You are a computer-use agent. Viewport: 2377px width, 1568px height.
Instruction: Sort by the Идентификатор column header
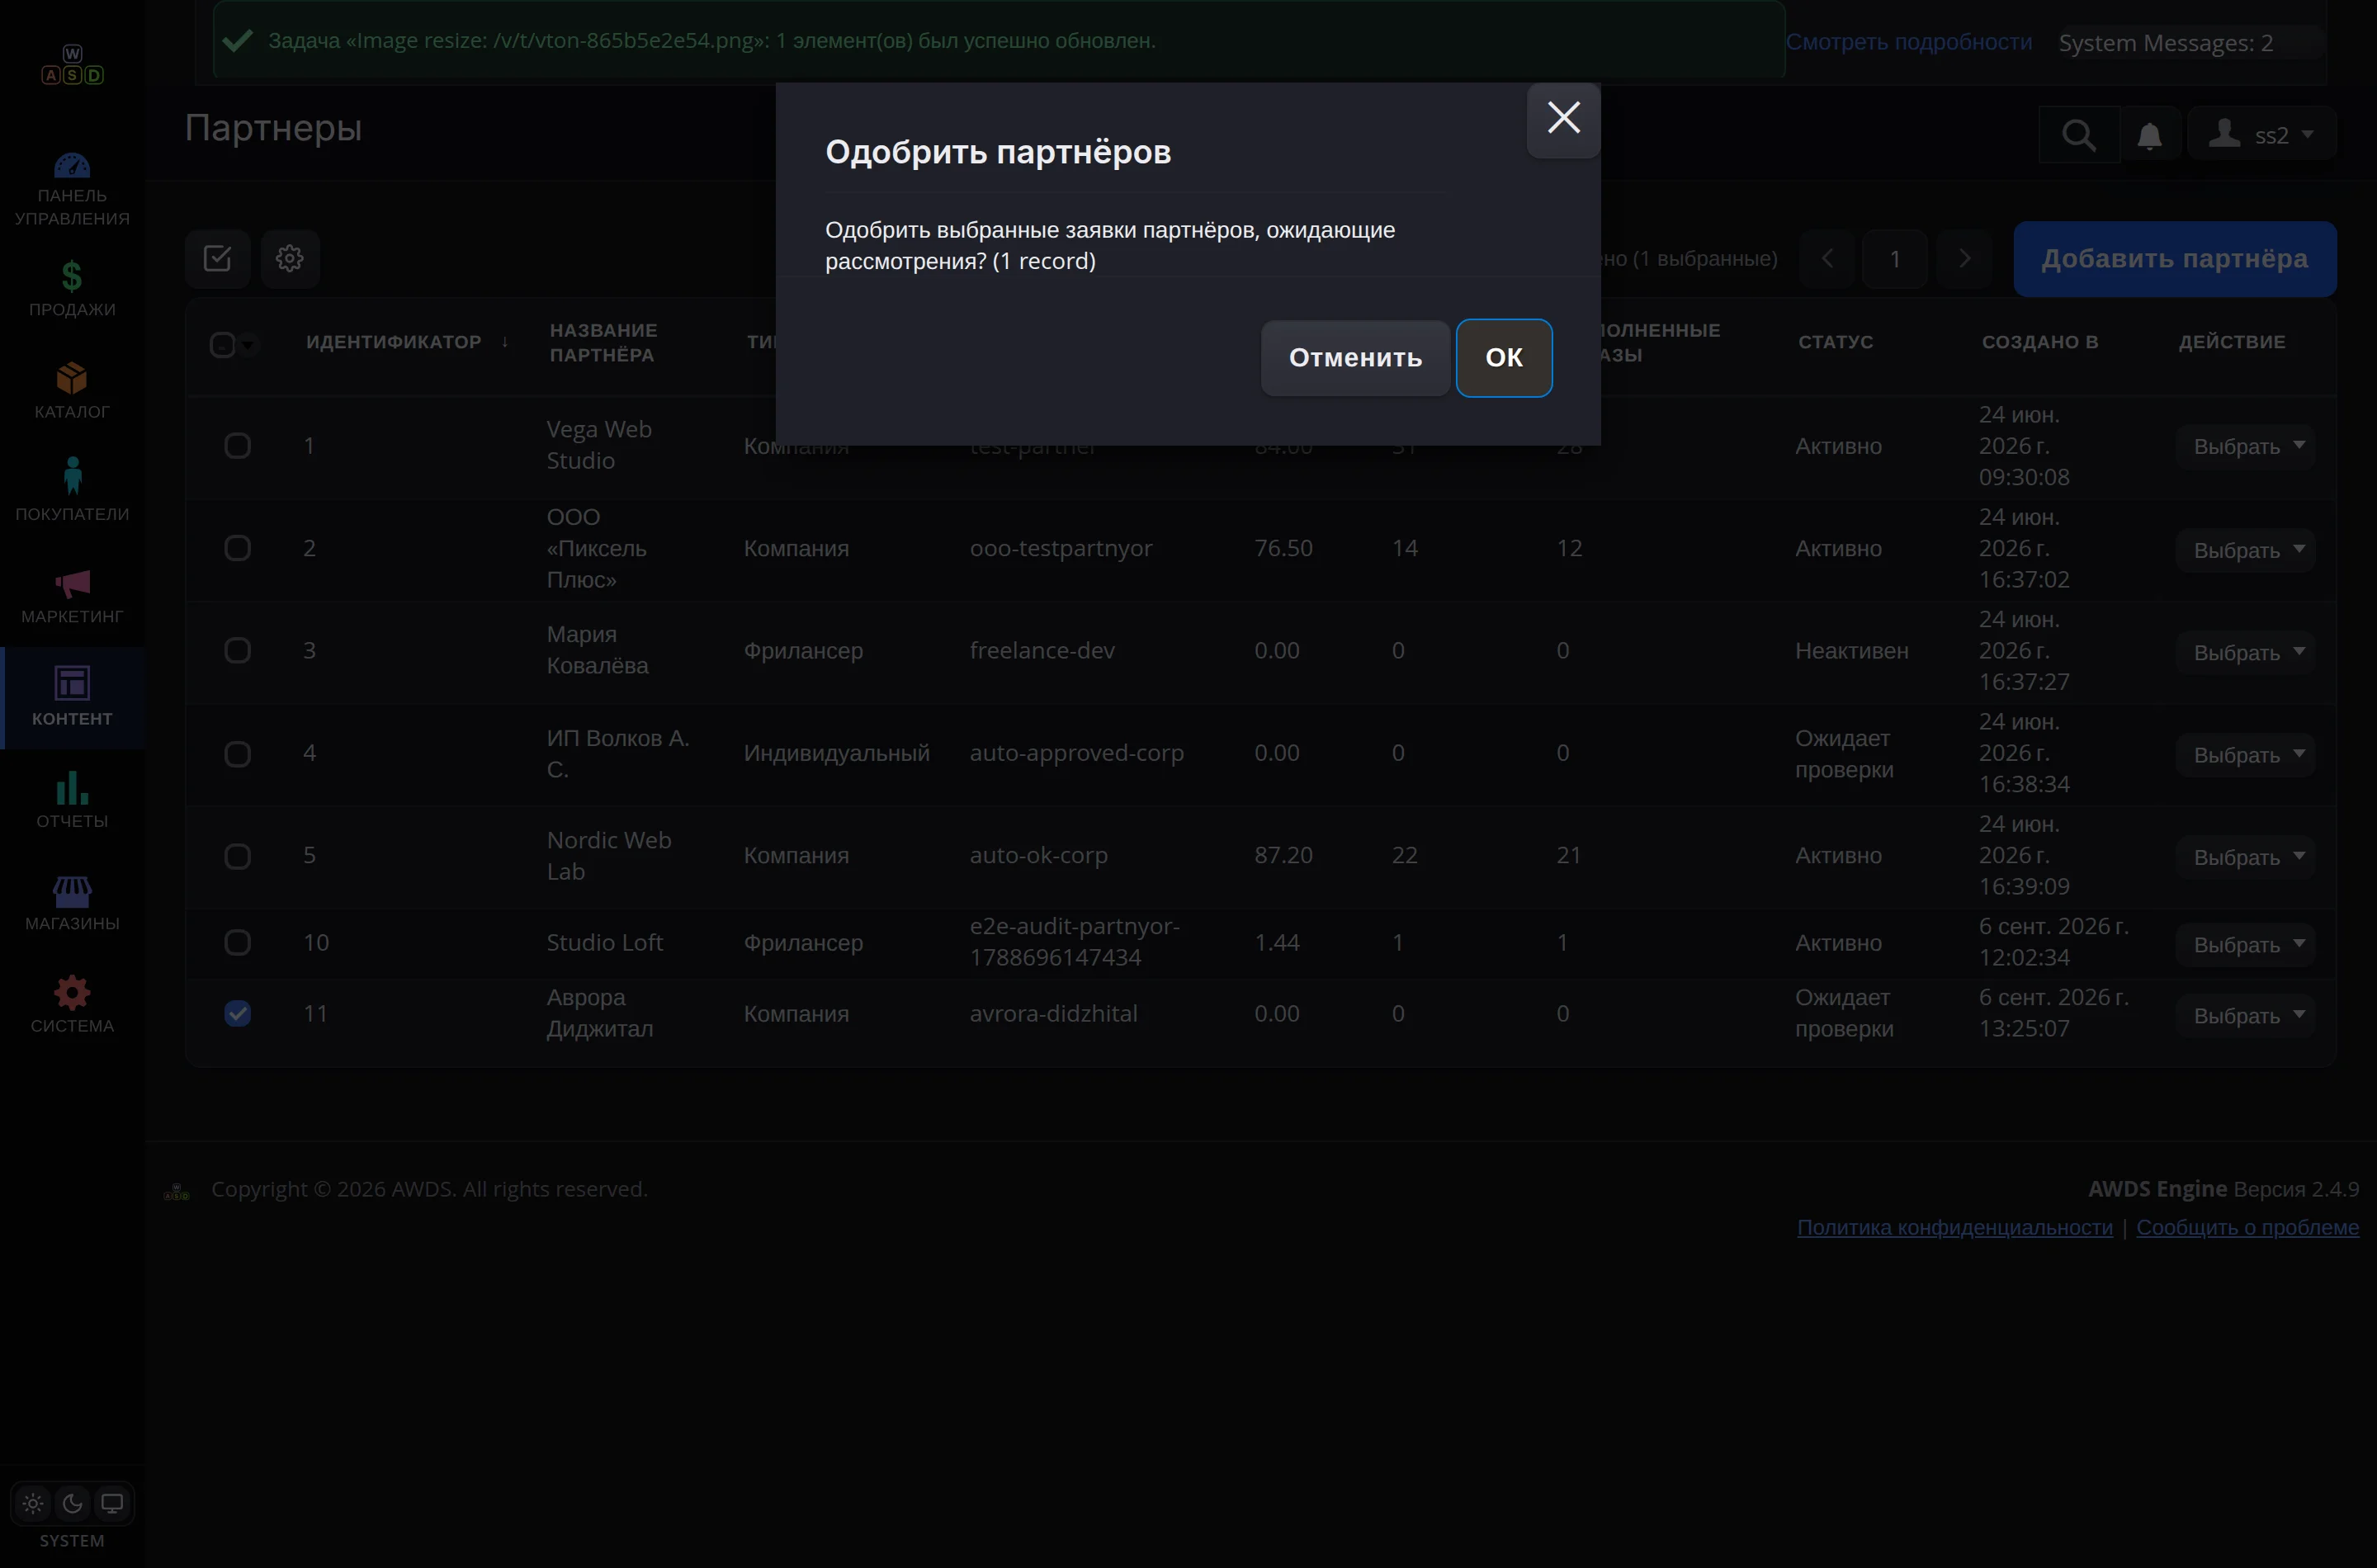tap(394, 342)
